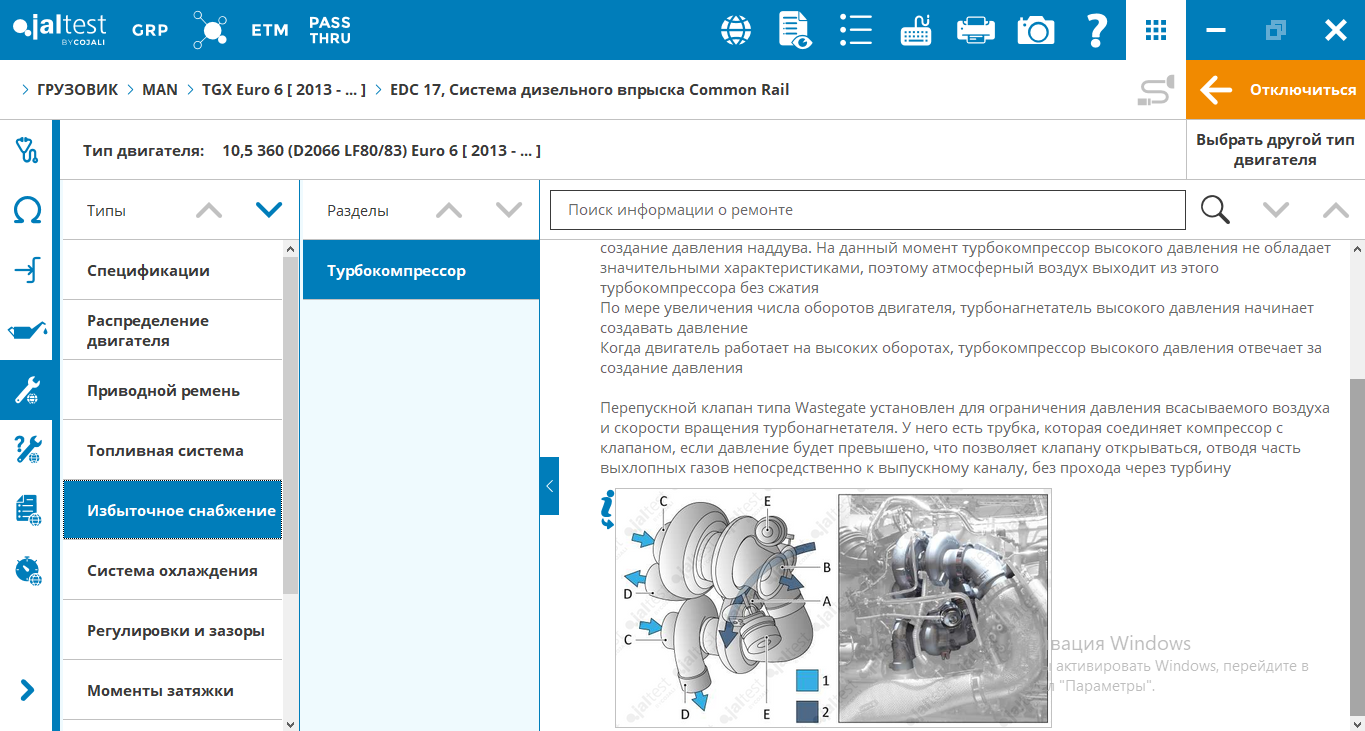Select TGX Euro 6 breadcrumb
Screen dimensions: 1365x731
tap(284, 90)
